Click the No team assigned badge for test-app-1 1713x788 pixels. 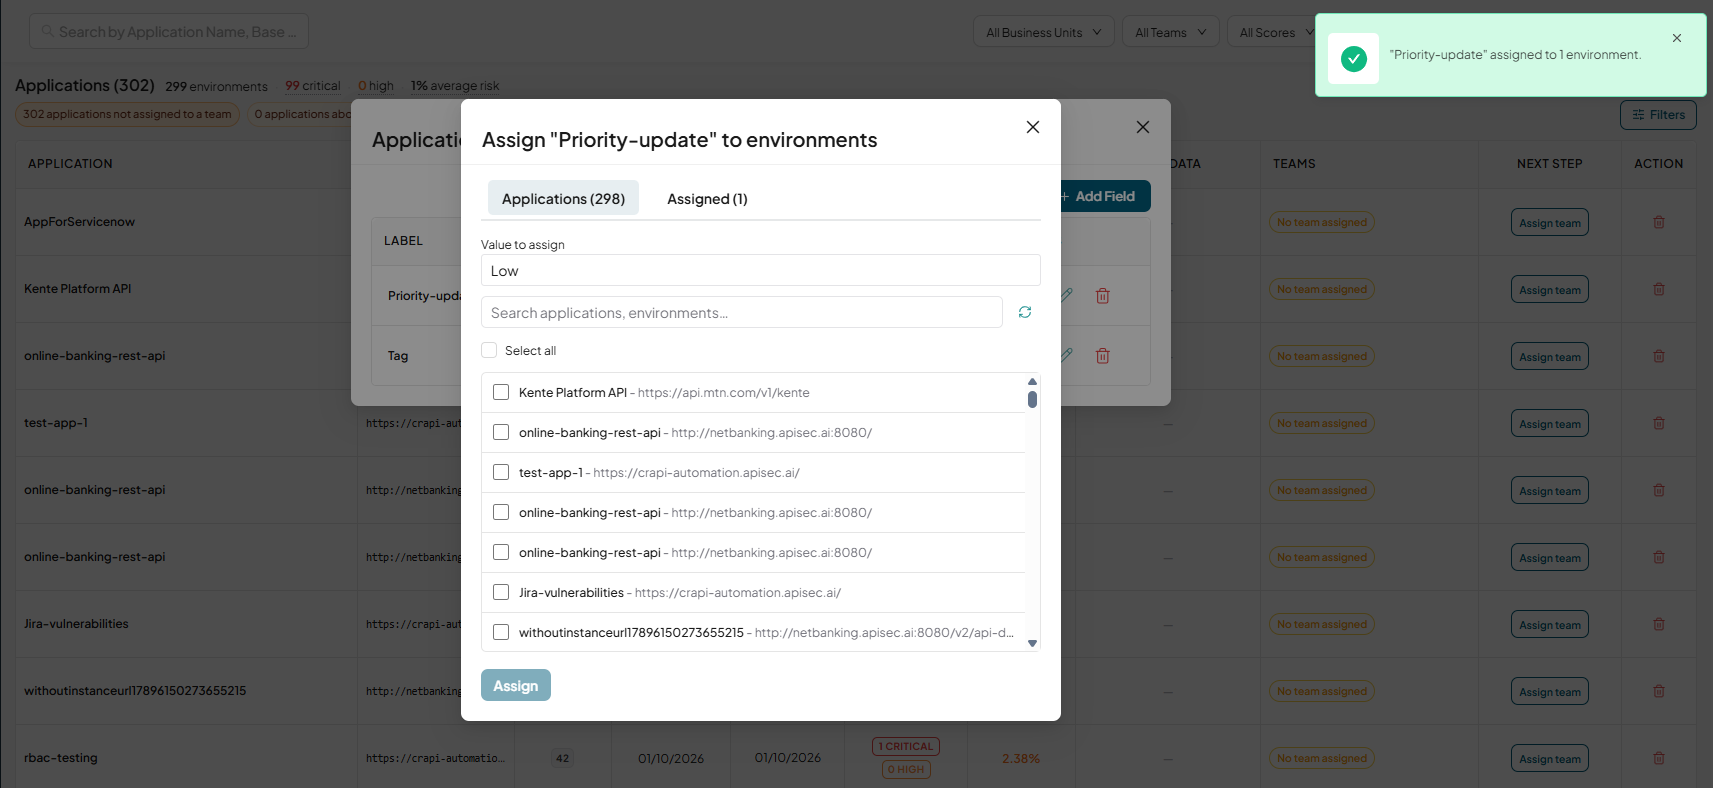pos(1322,423)
